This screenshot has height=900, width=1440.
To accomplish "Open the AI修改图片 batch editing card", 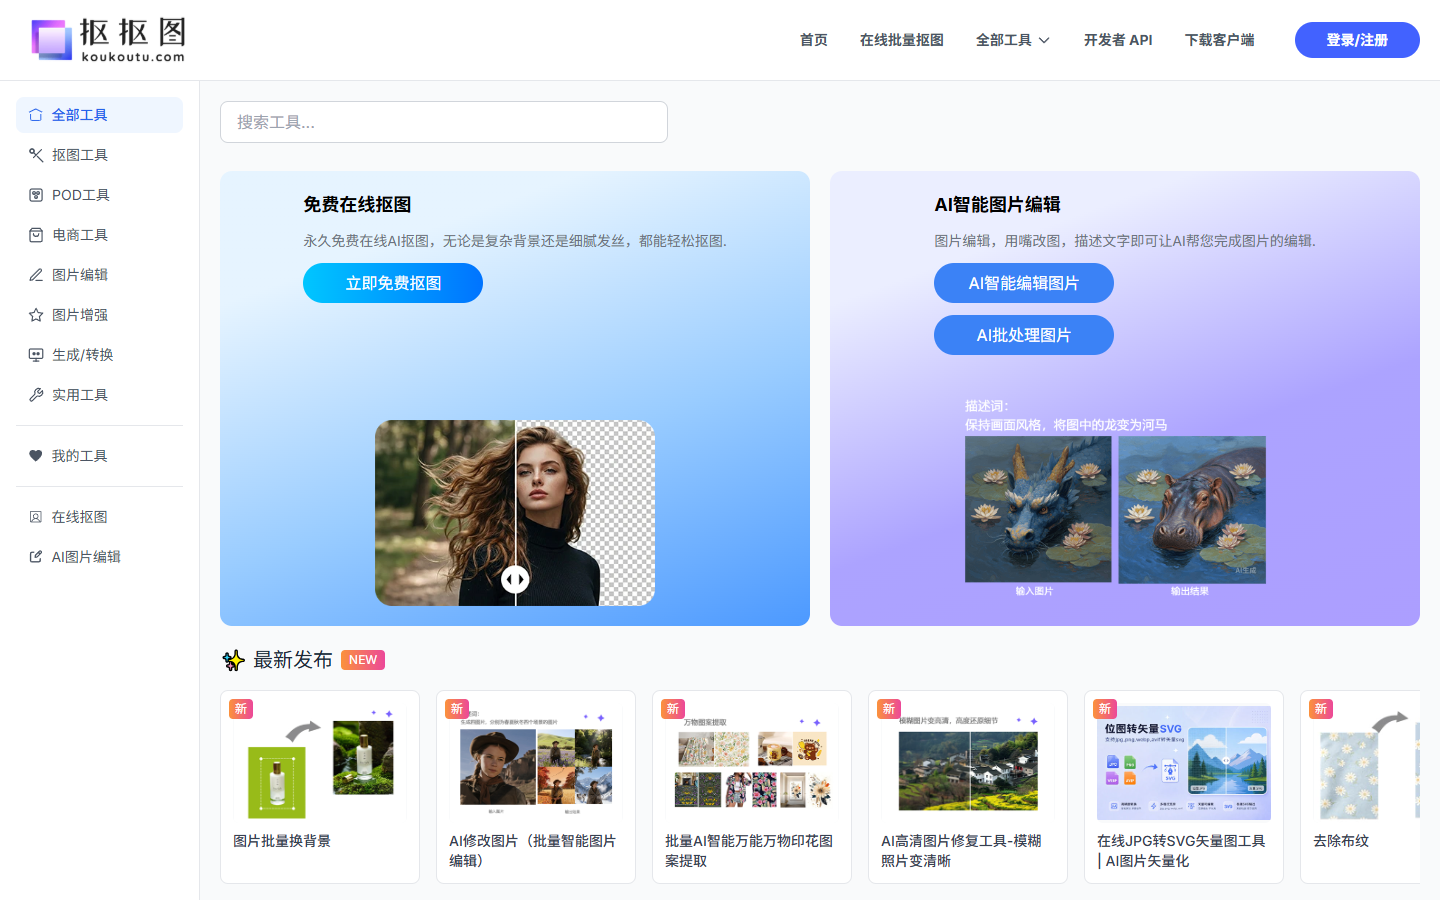I will [536, 787].
